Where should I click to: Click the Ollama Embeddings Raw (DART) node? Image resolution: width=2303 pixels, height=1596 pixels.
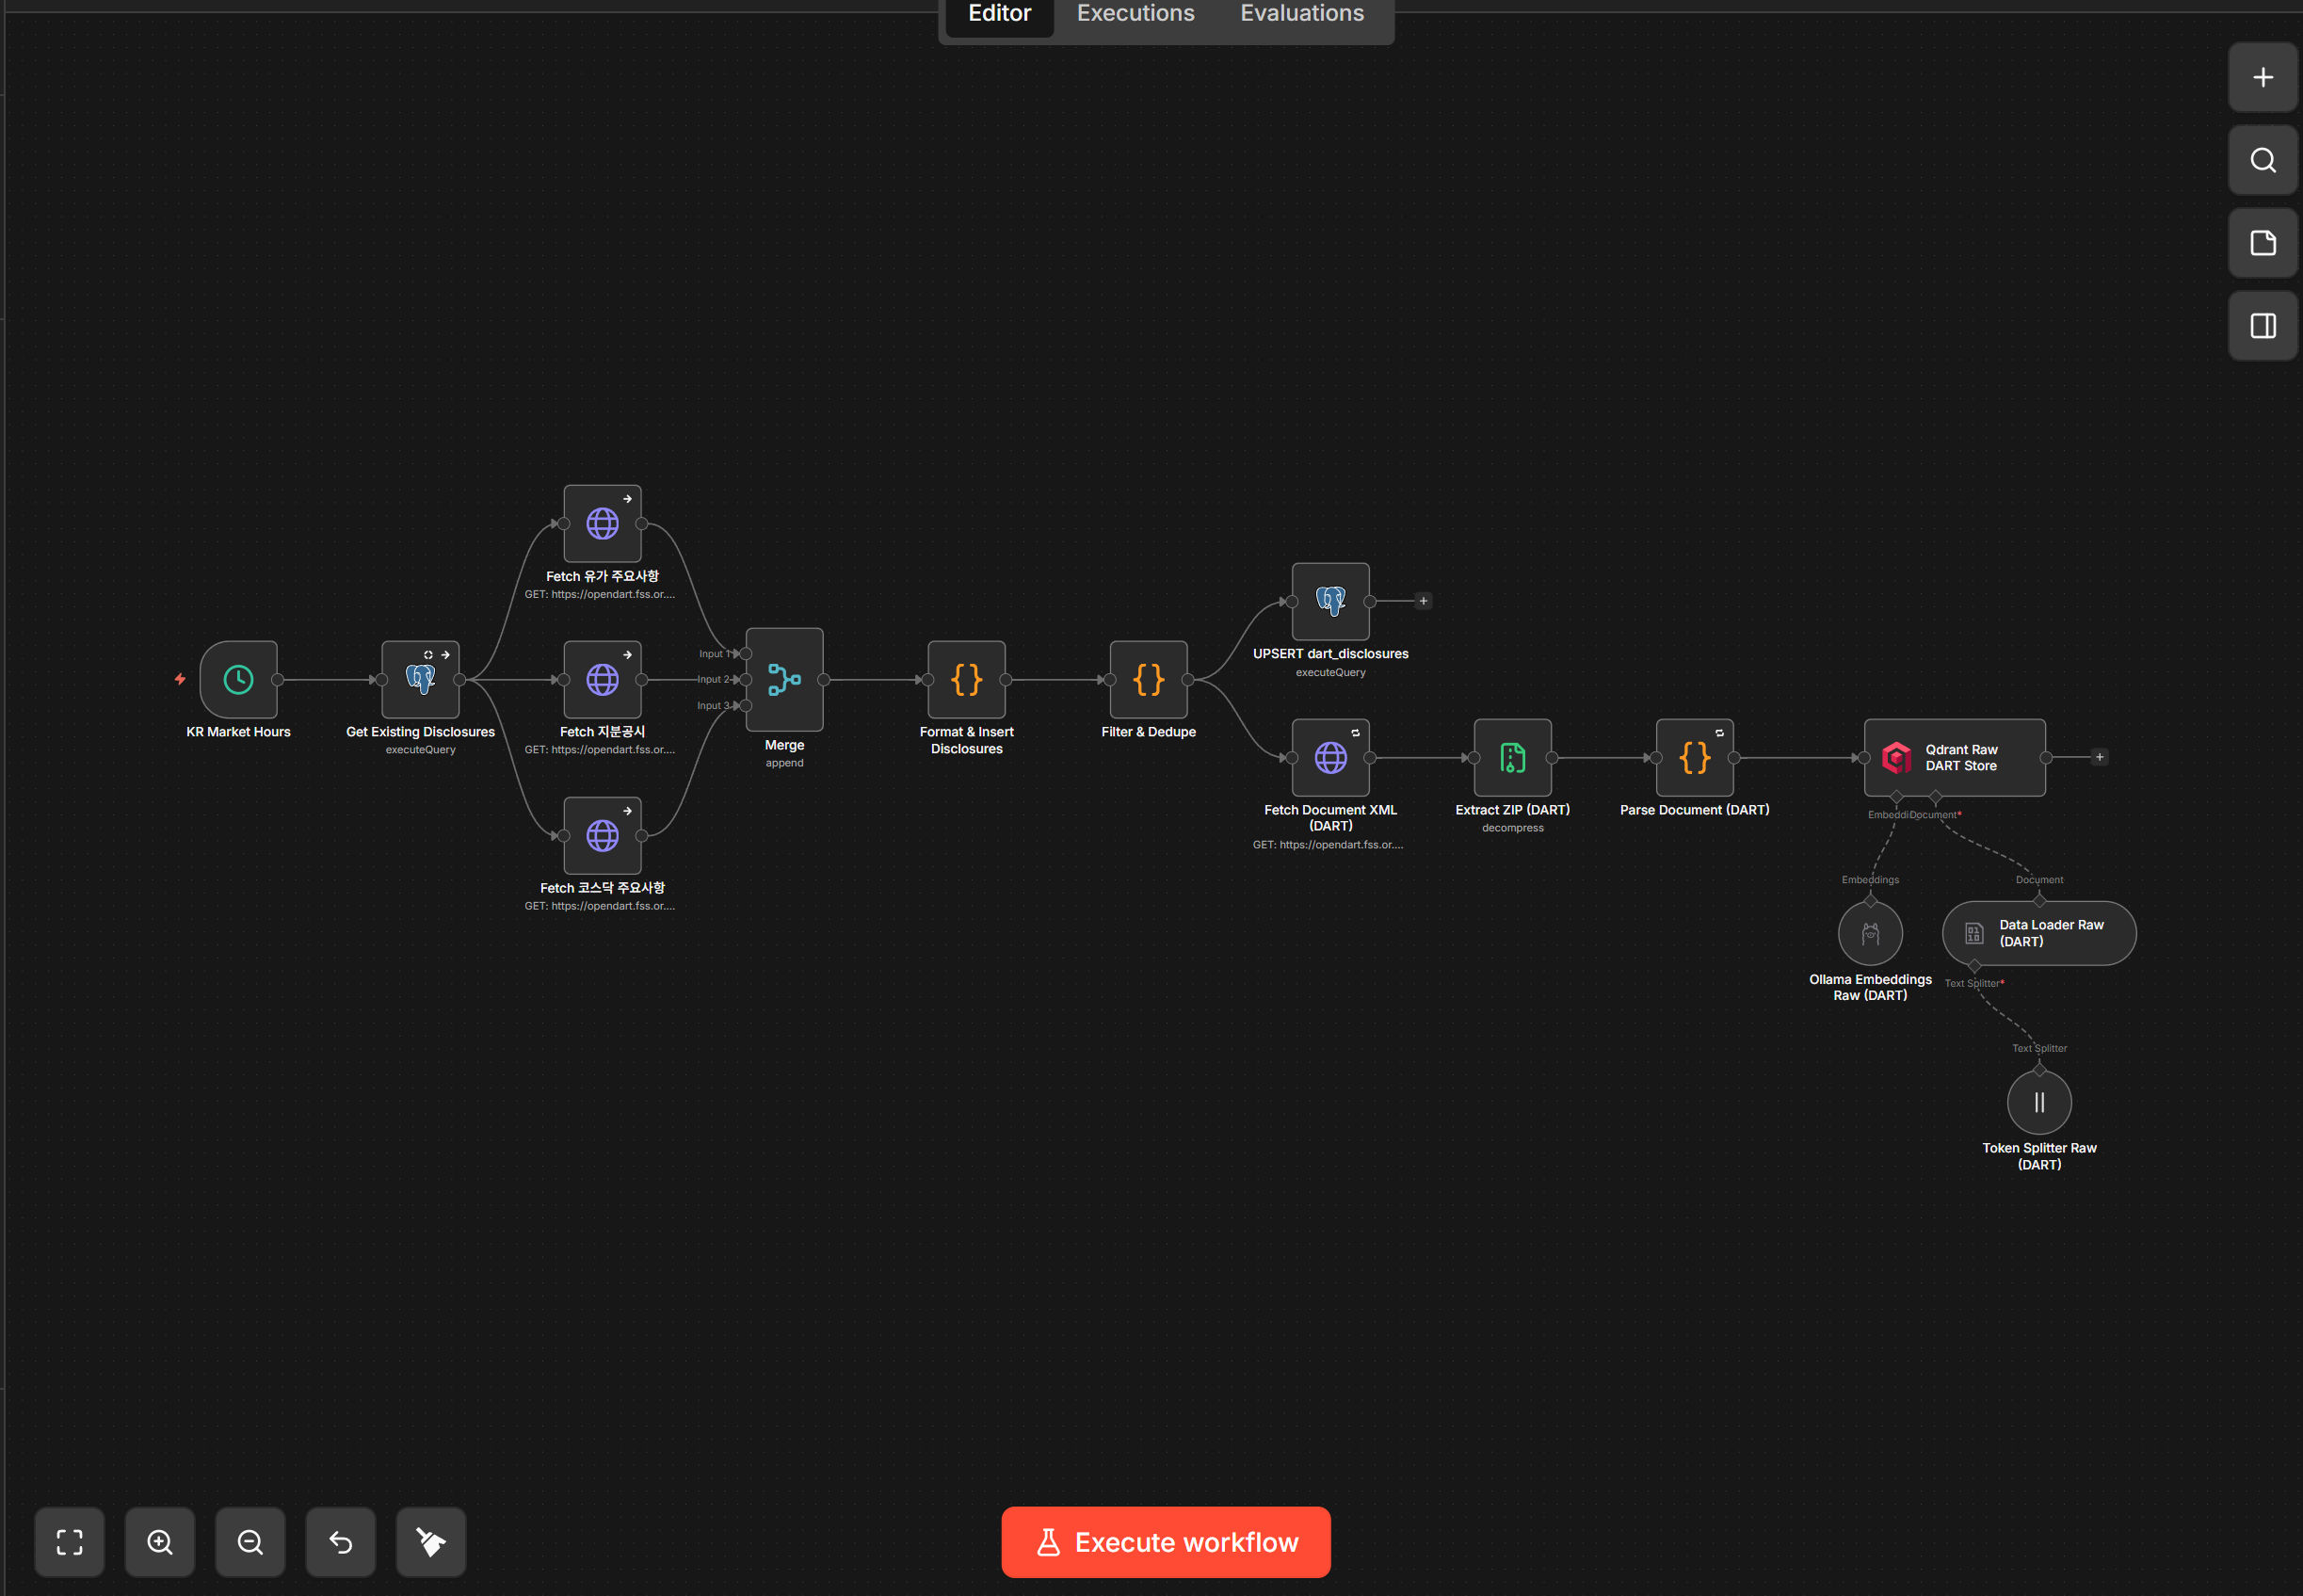(1869, 933)
